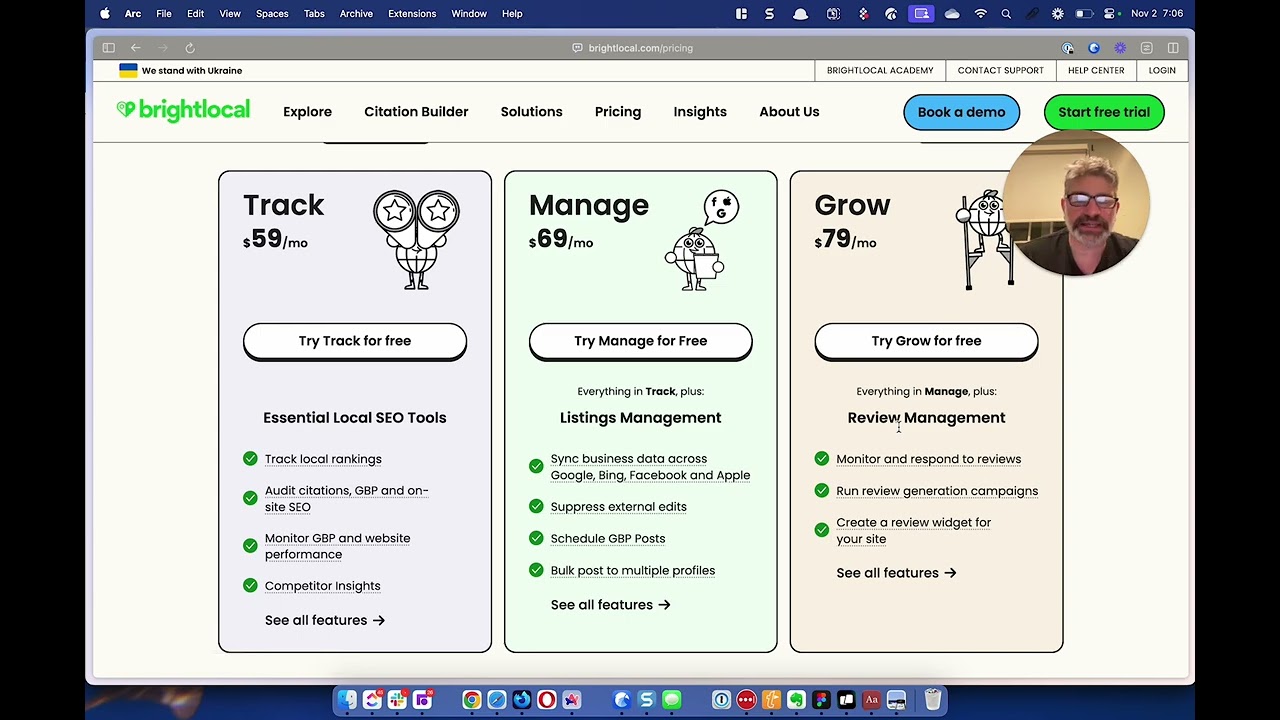Open the Insights navigation menu
Image resolution: width=1280 pixels, height=720 pixels.
pos(700,111)
